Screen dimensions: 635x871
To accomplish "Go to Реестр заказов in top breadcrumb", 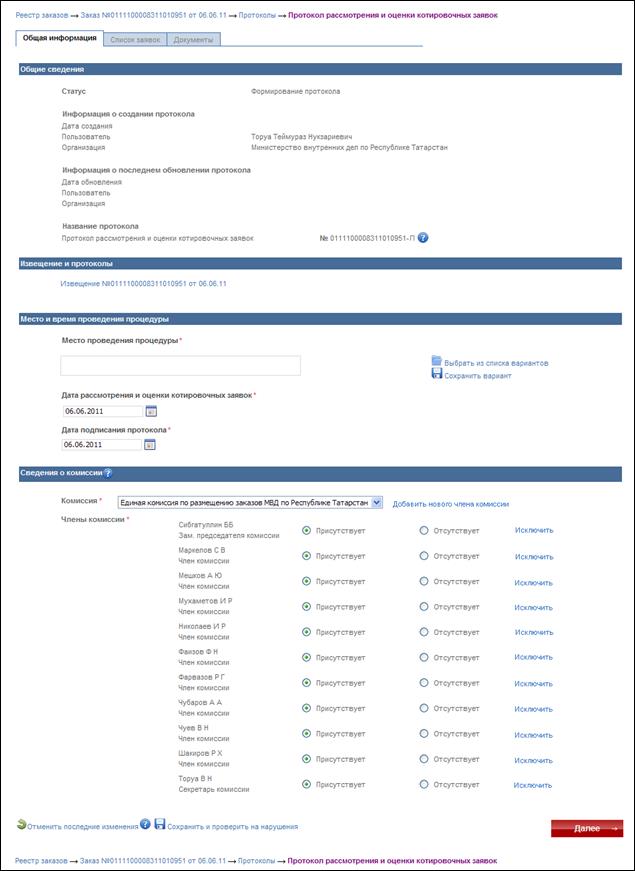I will tap(42, 15).
